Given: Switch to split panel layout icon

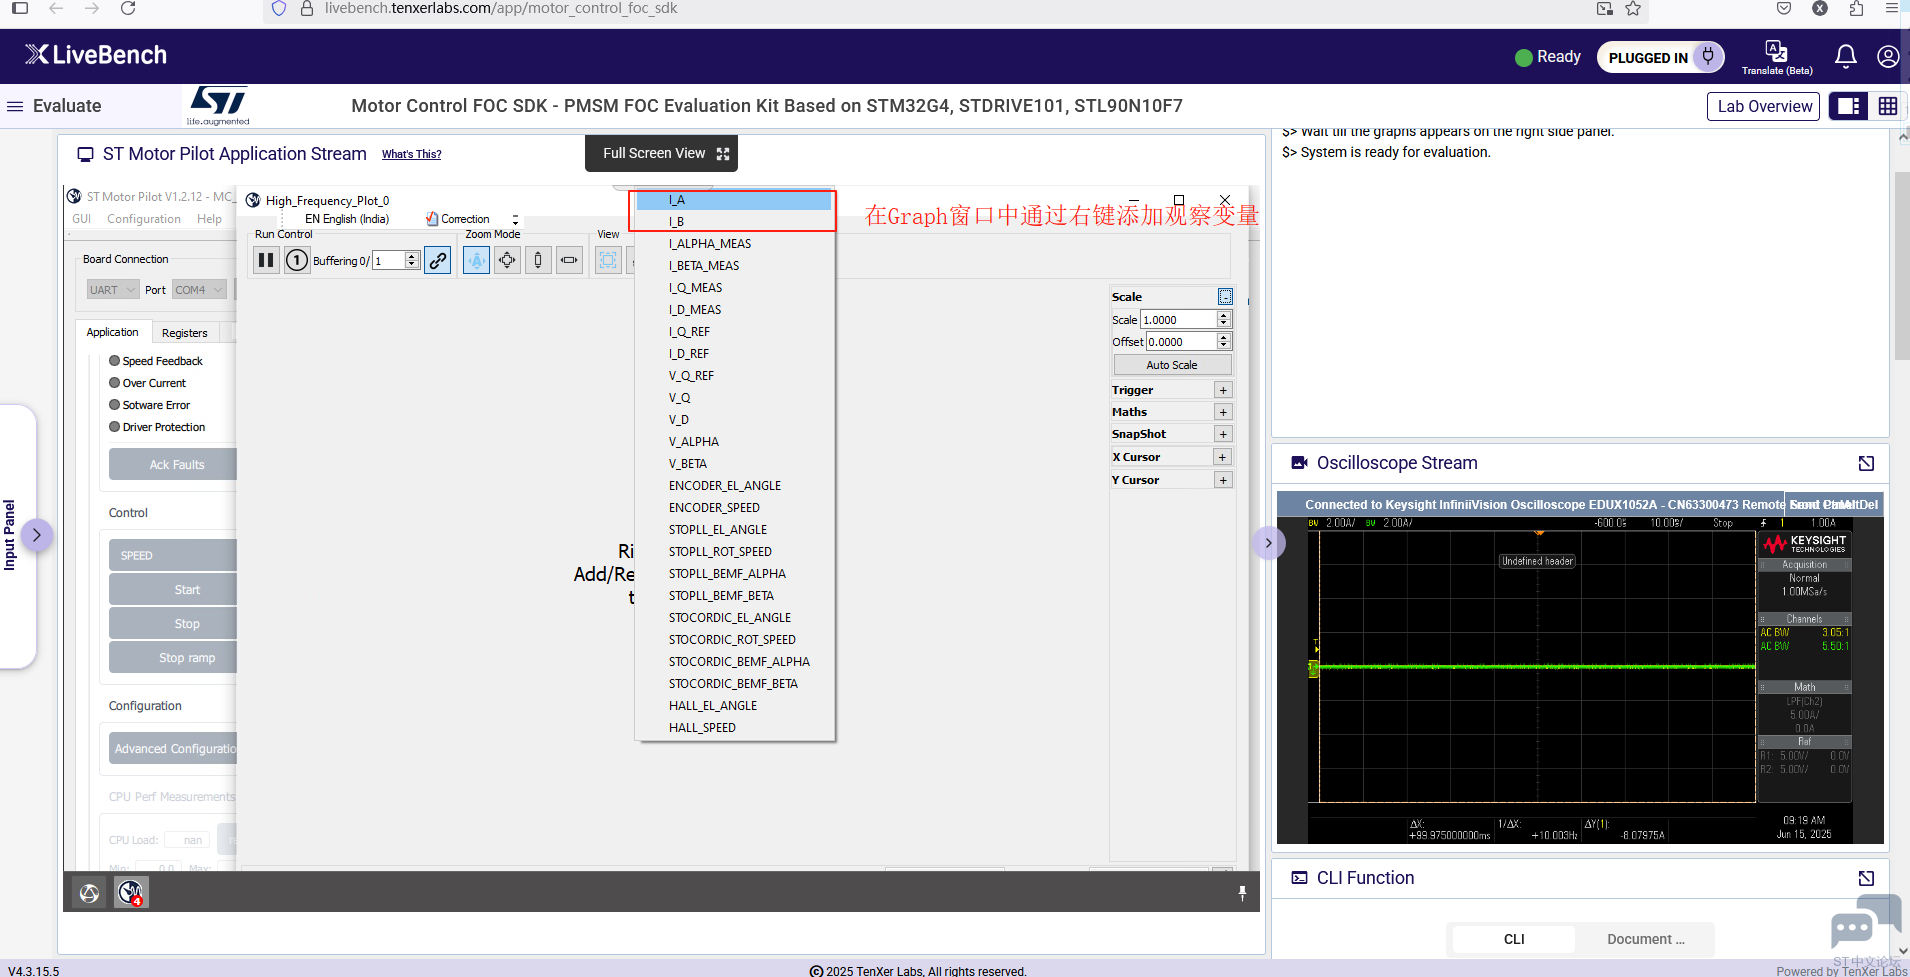Looking at the screenshot, I should click(1849, 106).
